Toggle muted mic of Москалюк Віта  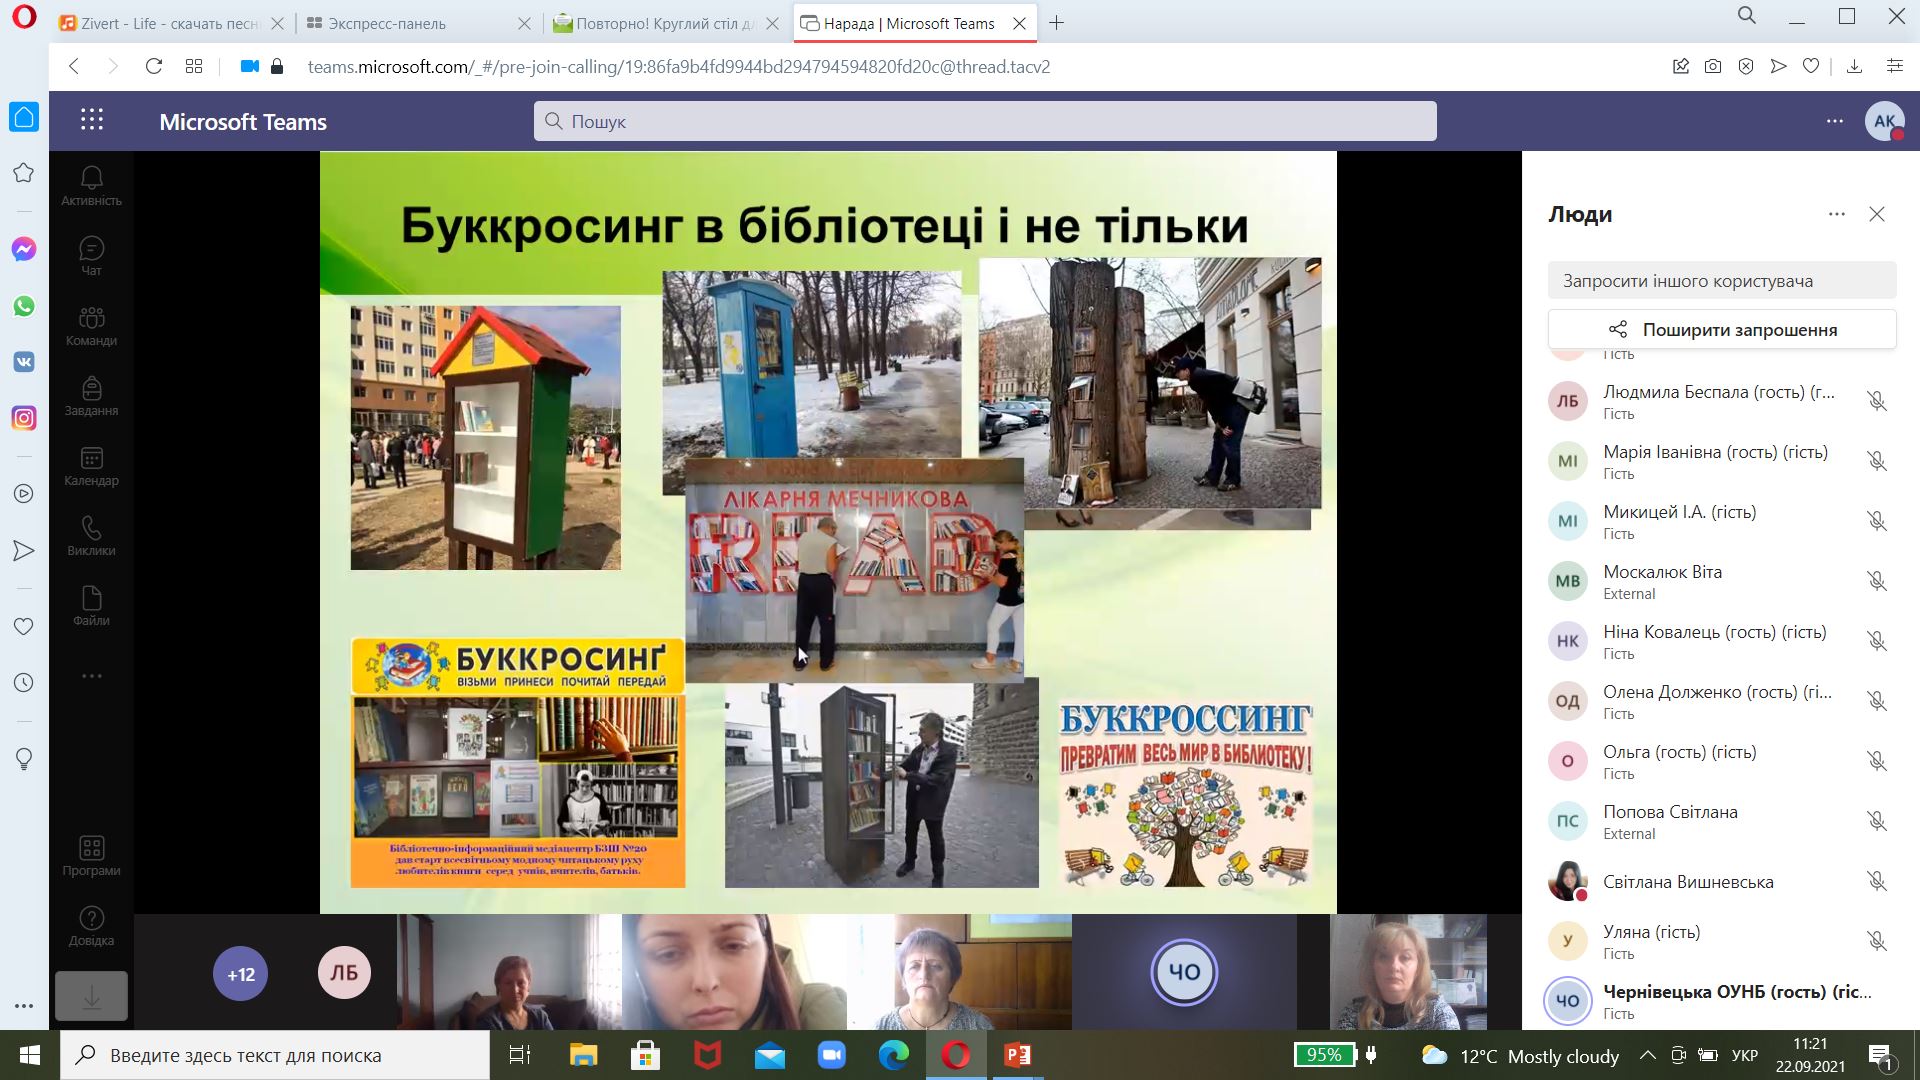point(1876,581)
